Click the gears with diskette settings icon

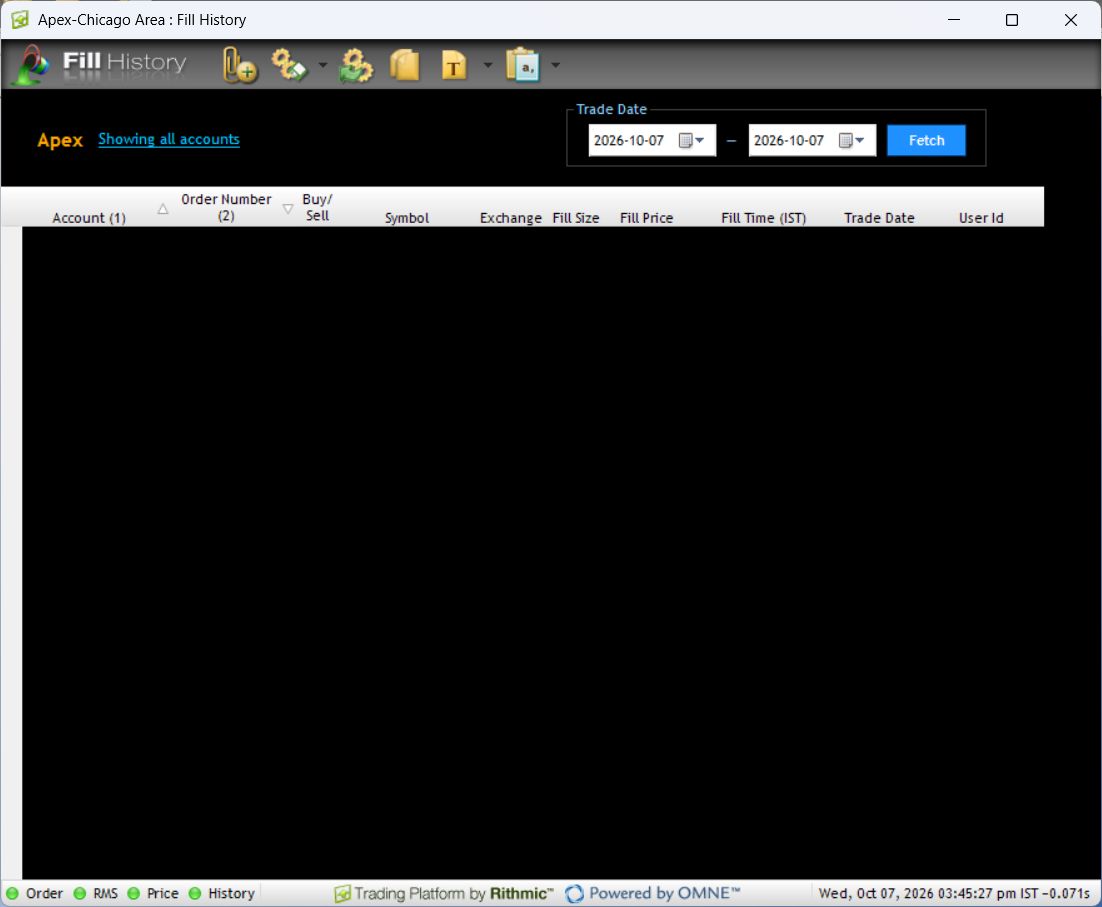tap(290, 65)
